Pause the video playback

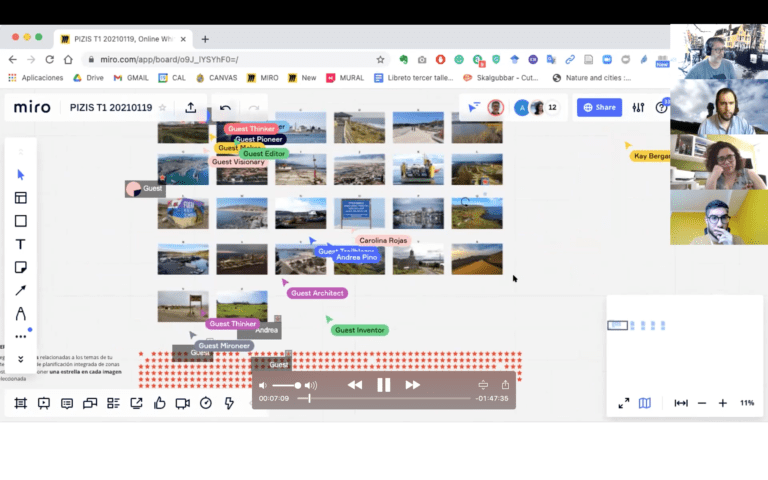384,385
